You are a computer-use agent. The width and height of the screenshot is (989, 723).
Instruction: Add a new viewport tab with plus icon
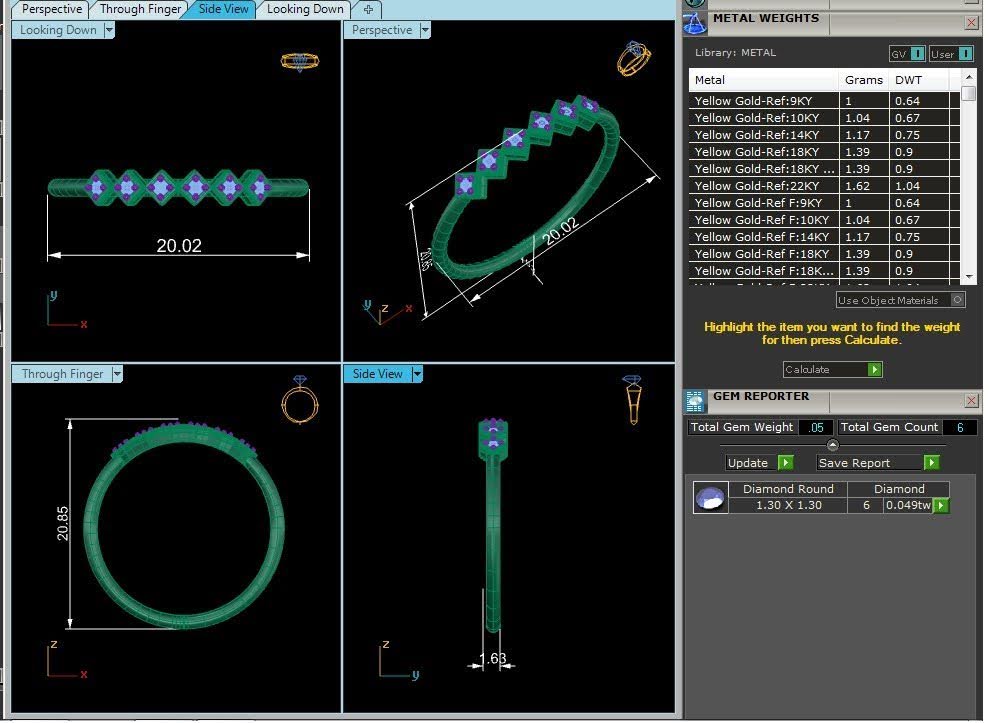[368, 9]
